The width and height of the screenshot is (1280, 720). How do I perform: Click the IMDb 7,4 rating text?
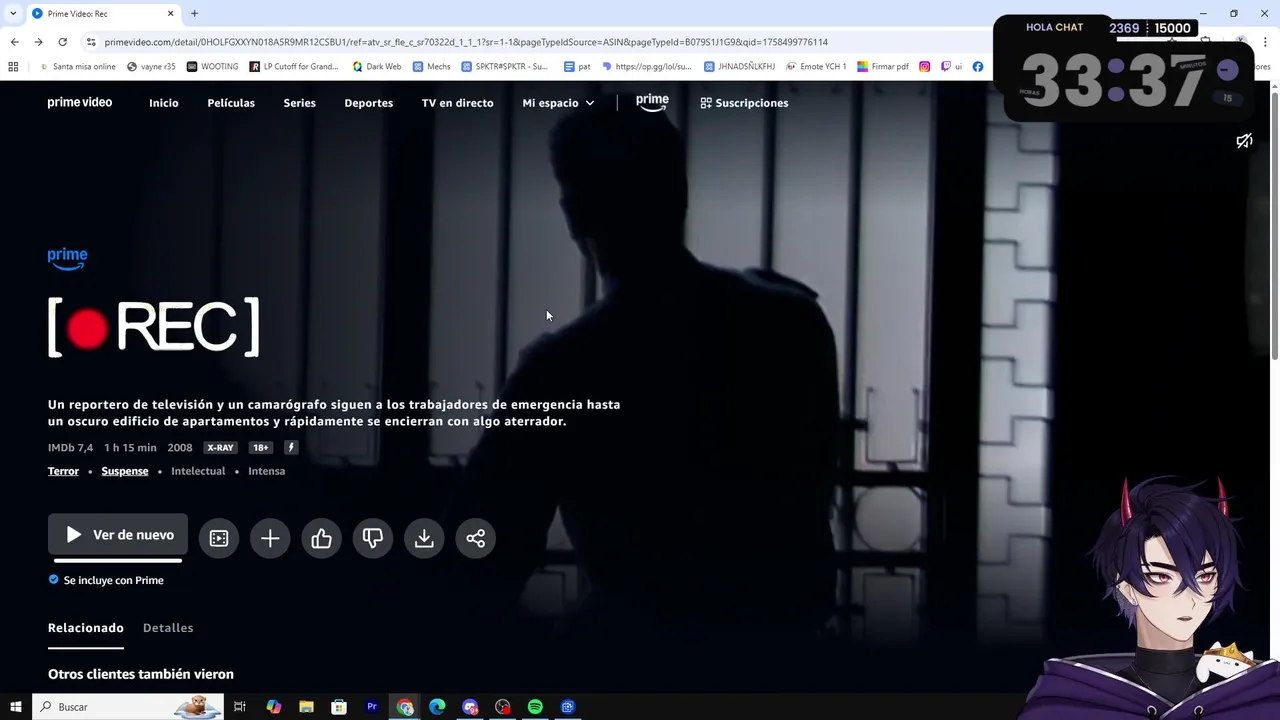pyautogui.click(x=70, y=448)
